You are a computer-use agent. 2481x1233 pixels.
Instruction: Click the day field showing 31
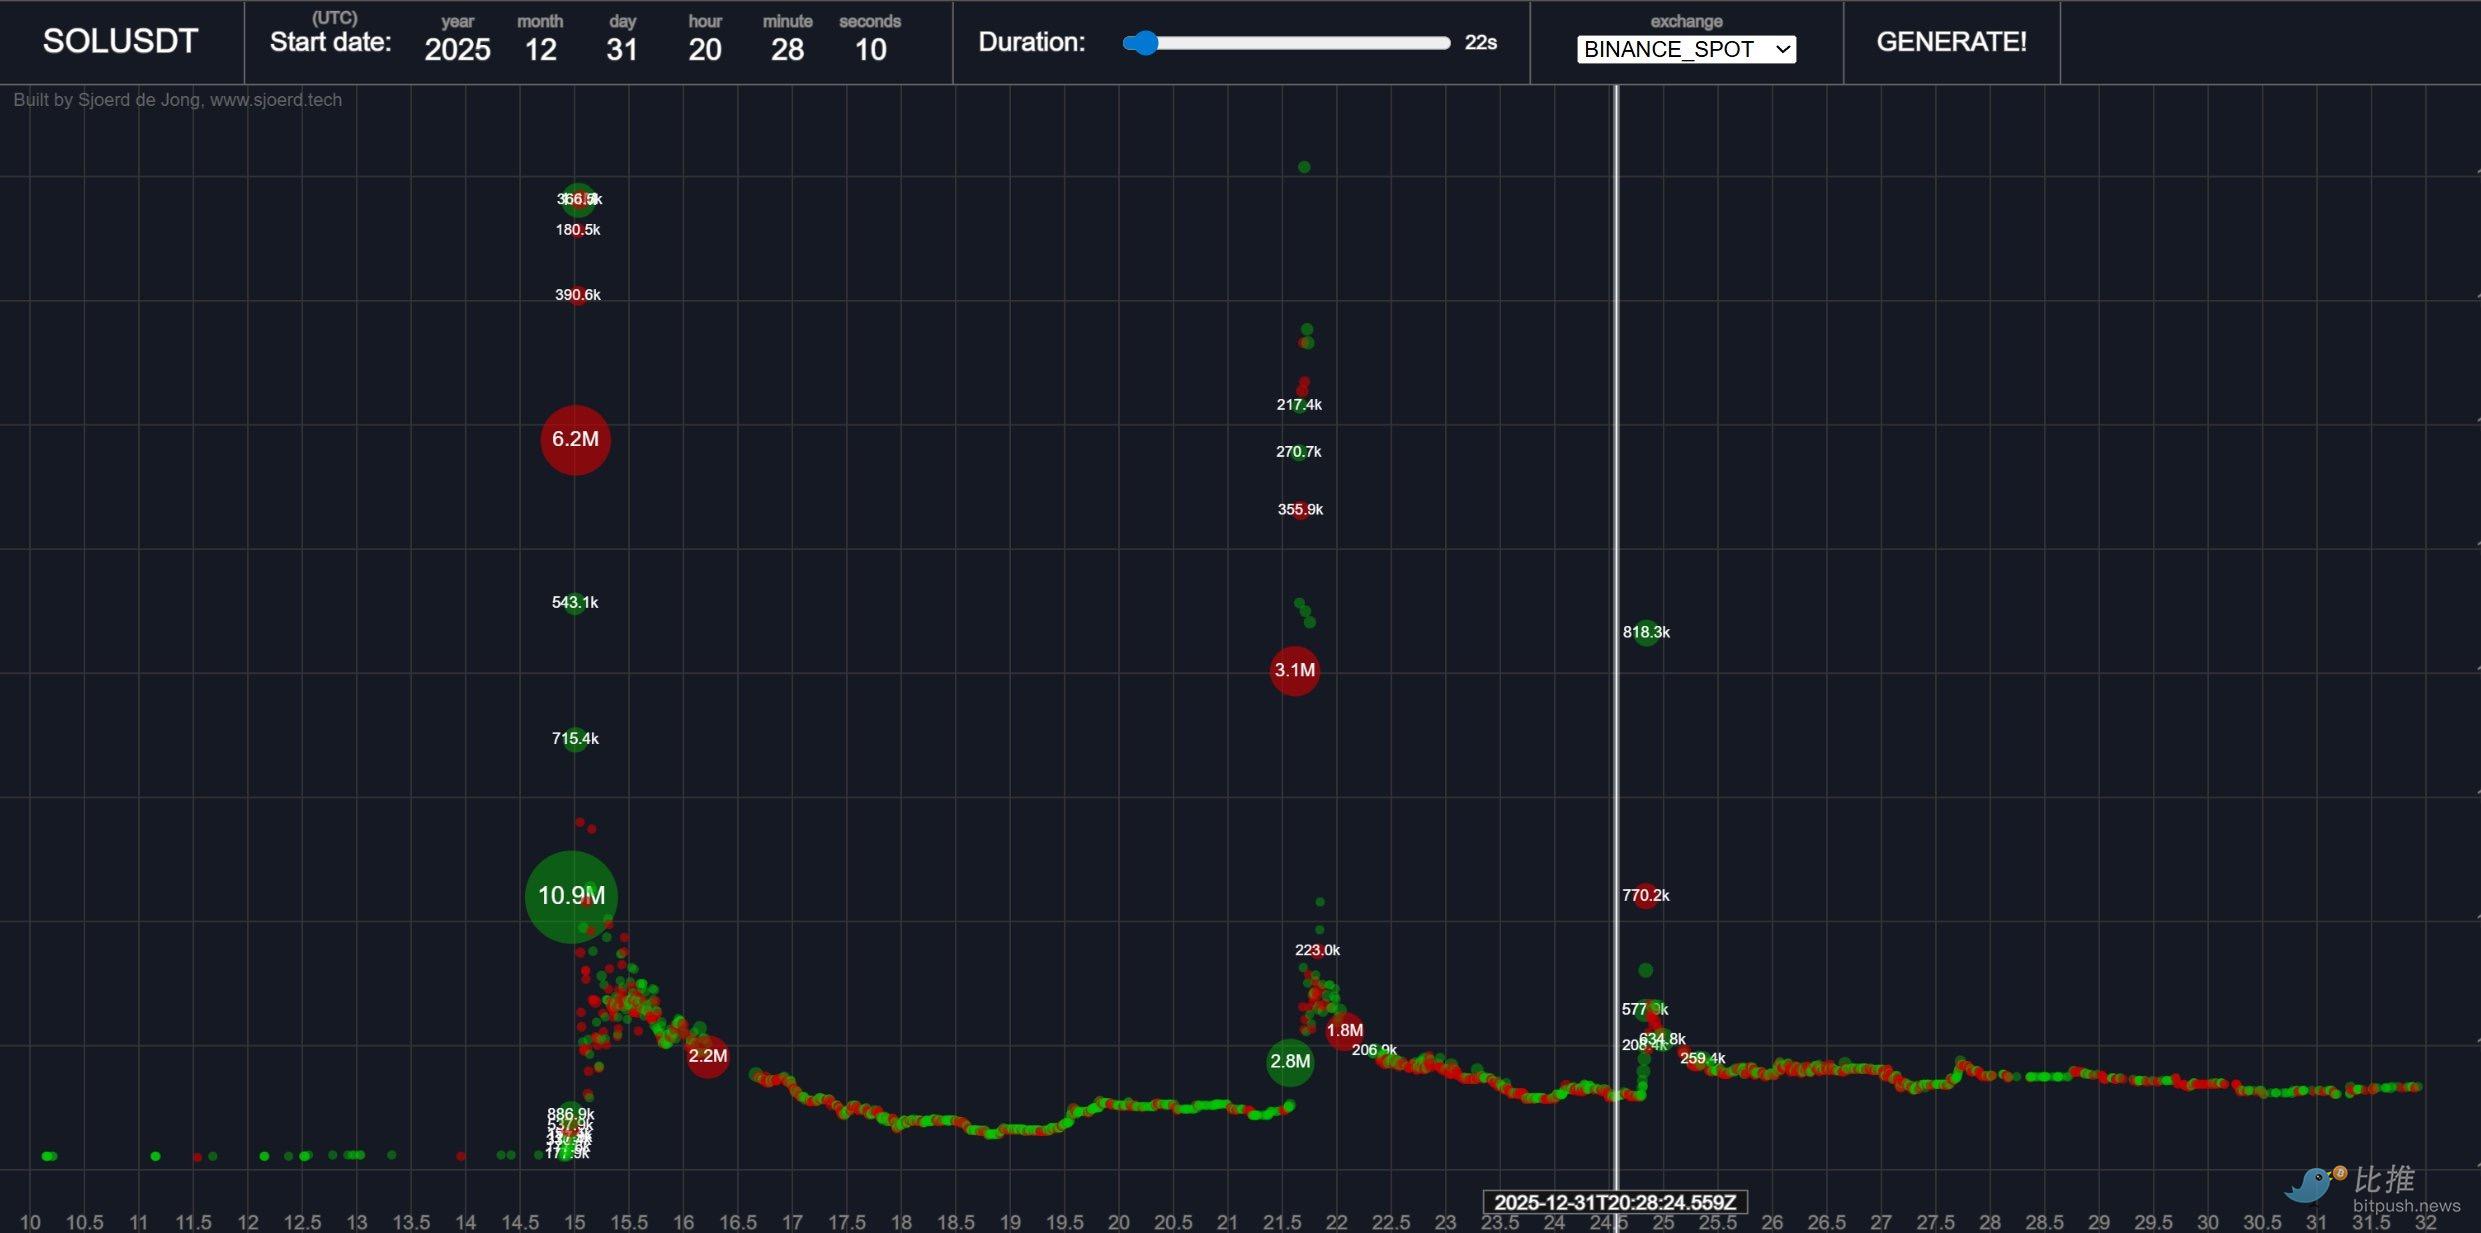point(622,49)
